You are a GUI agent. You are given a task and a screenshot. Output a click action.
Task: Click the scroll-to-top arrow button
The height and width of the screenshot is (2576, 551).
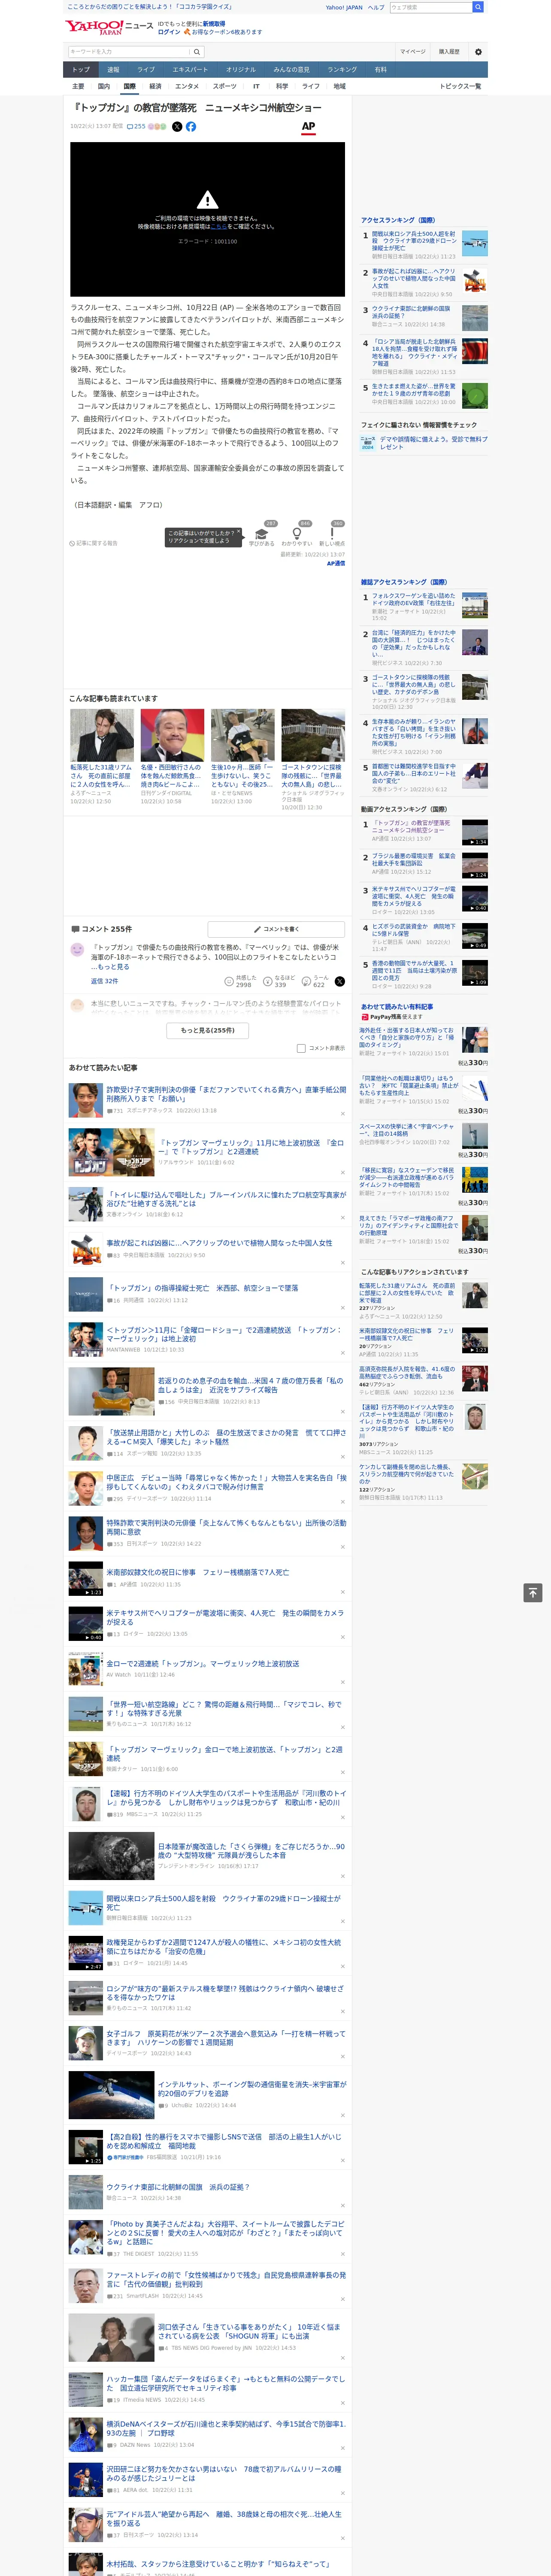click(533, 1592)
